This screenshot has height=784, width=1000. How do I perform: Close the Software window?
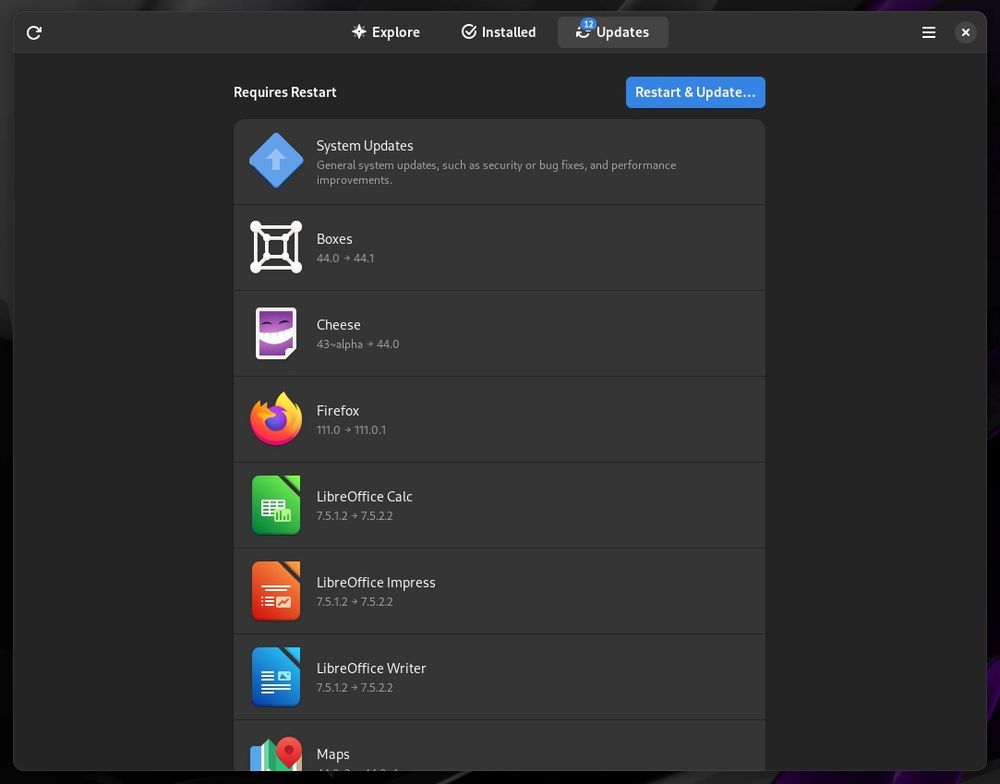tap(965, 33)
